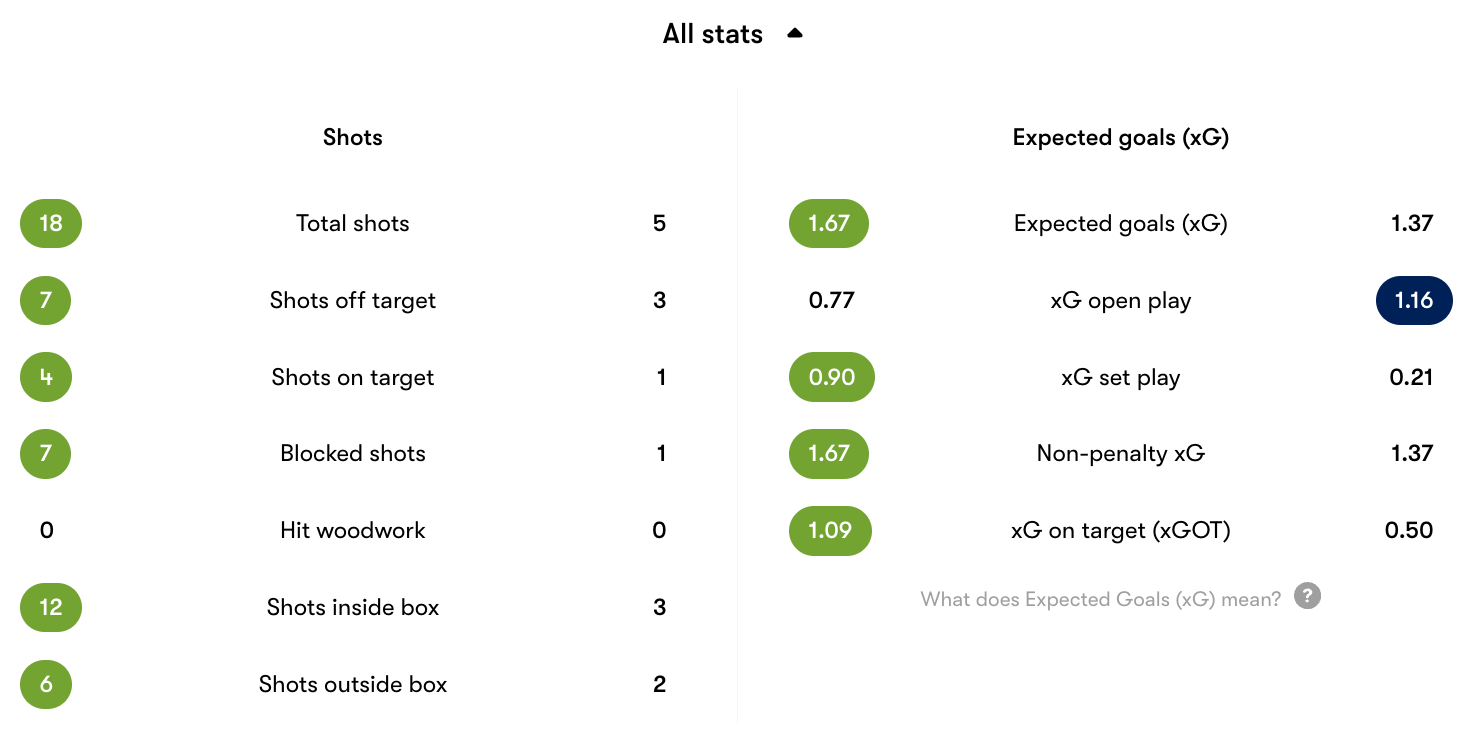Click the green 4 shots on target badge

(46, 377)
